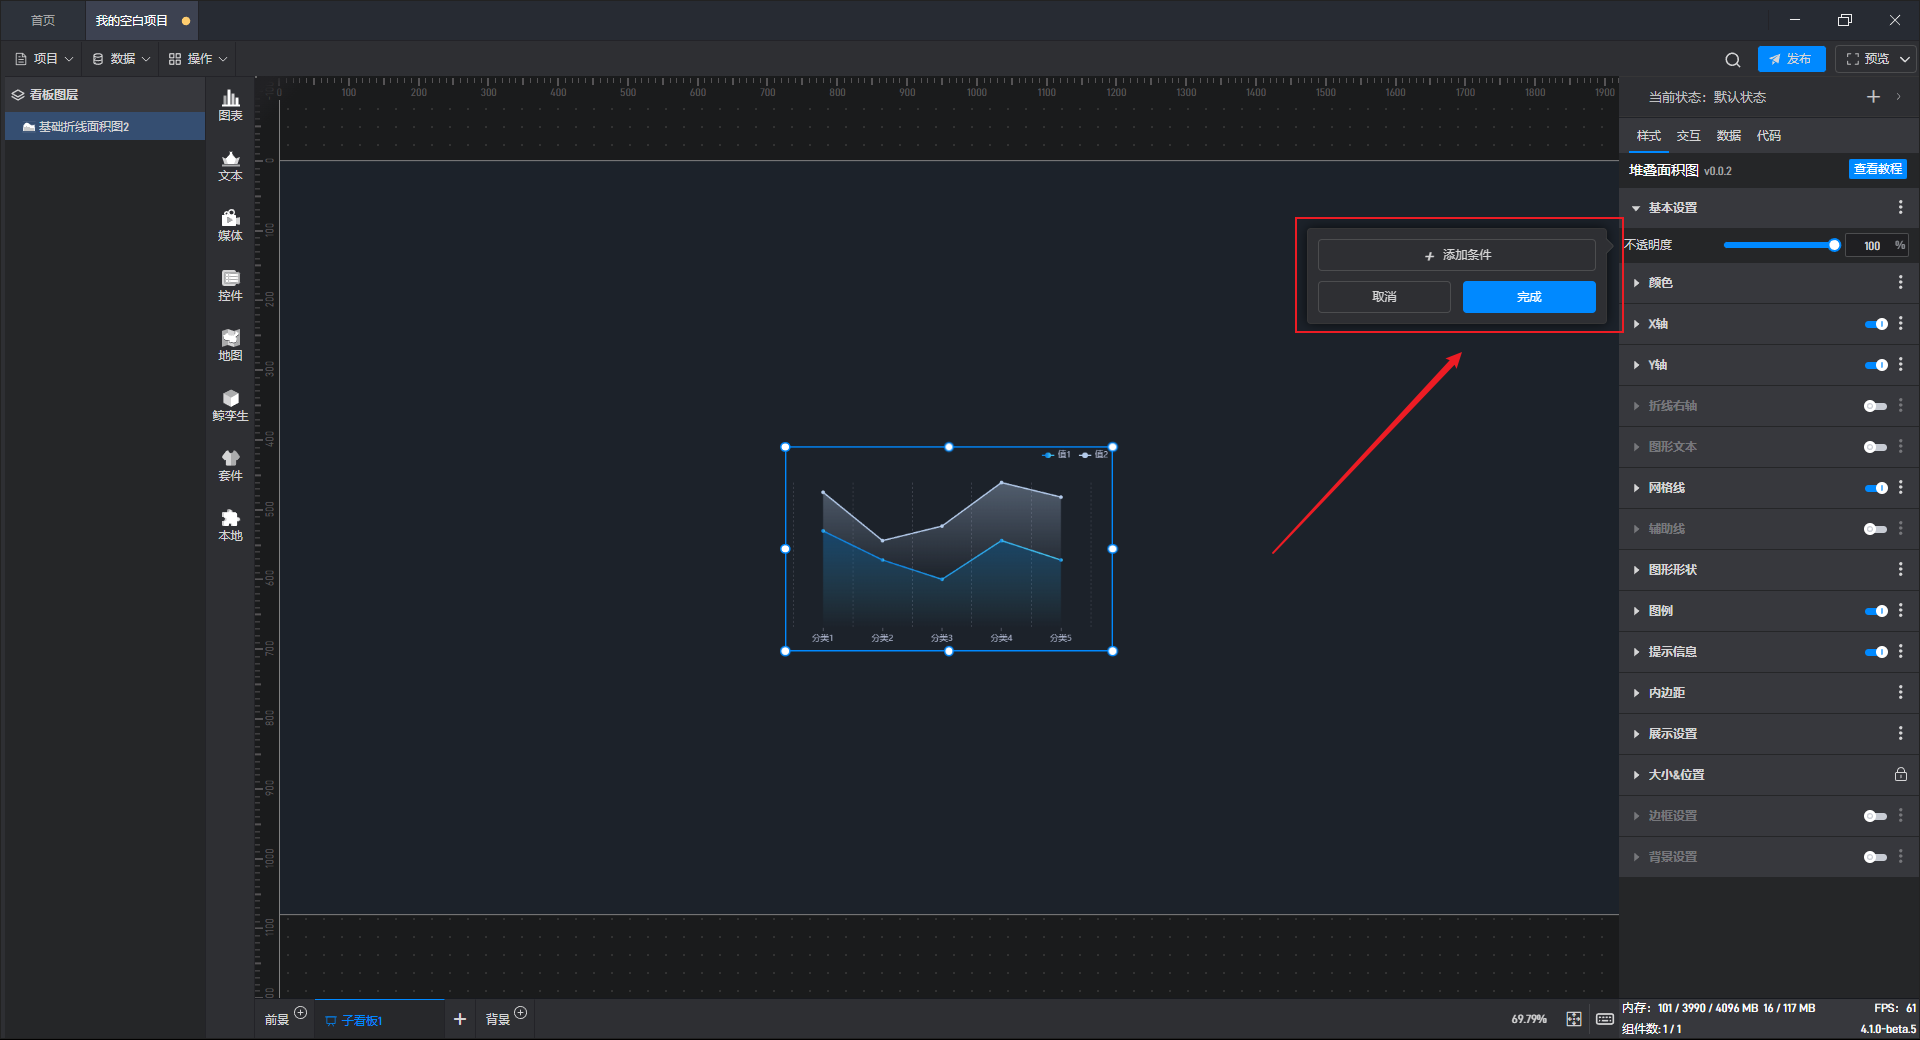Click the fit-to-screen icon near zoom percentage
Viewport: 1920px width, 1040px height.
click(1574, 1019)
